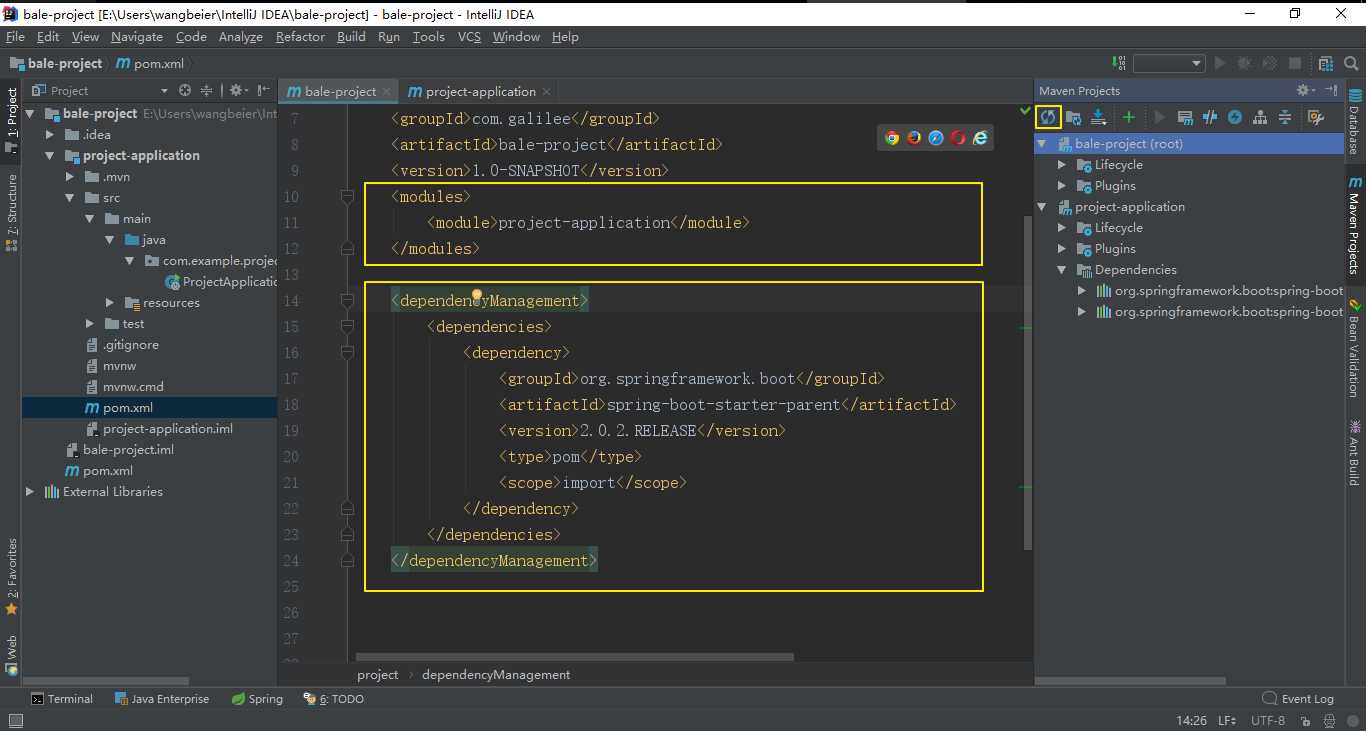Click the Build project icon
Viewport: 1366px width, 731px height.
pyautogui.click(x=1120, y=63)
